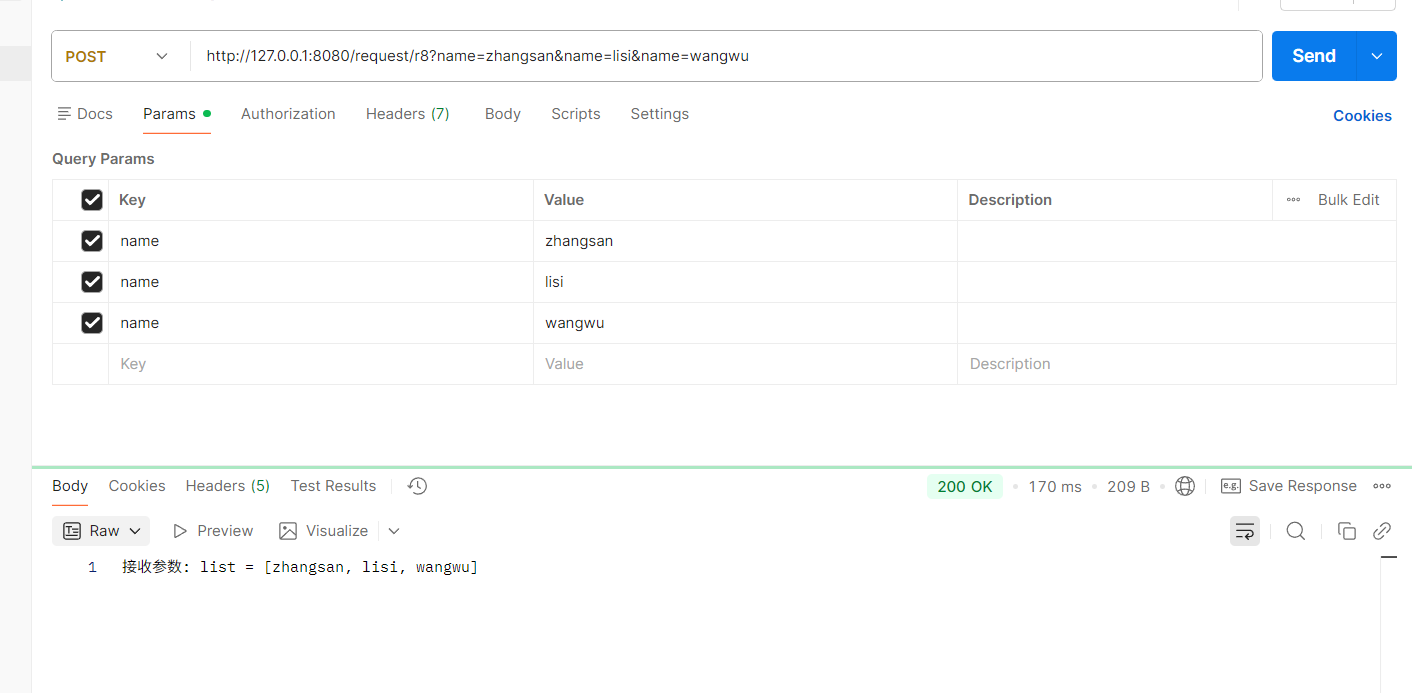
Task: Open the Test Results tab
Action: tap(333, 486)
